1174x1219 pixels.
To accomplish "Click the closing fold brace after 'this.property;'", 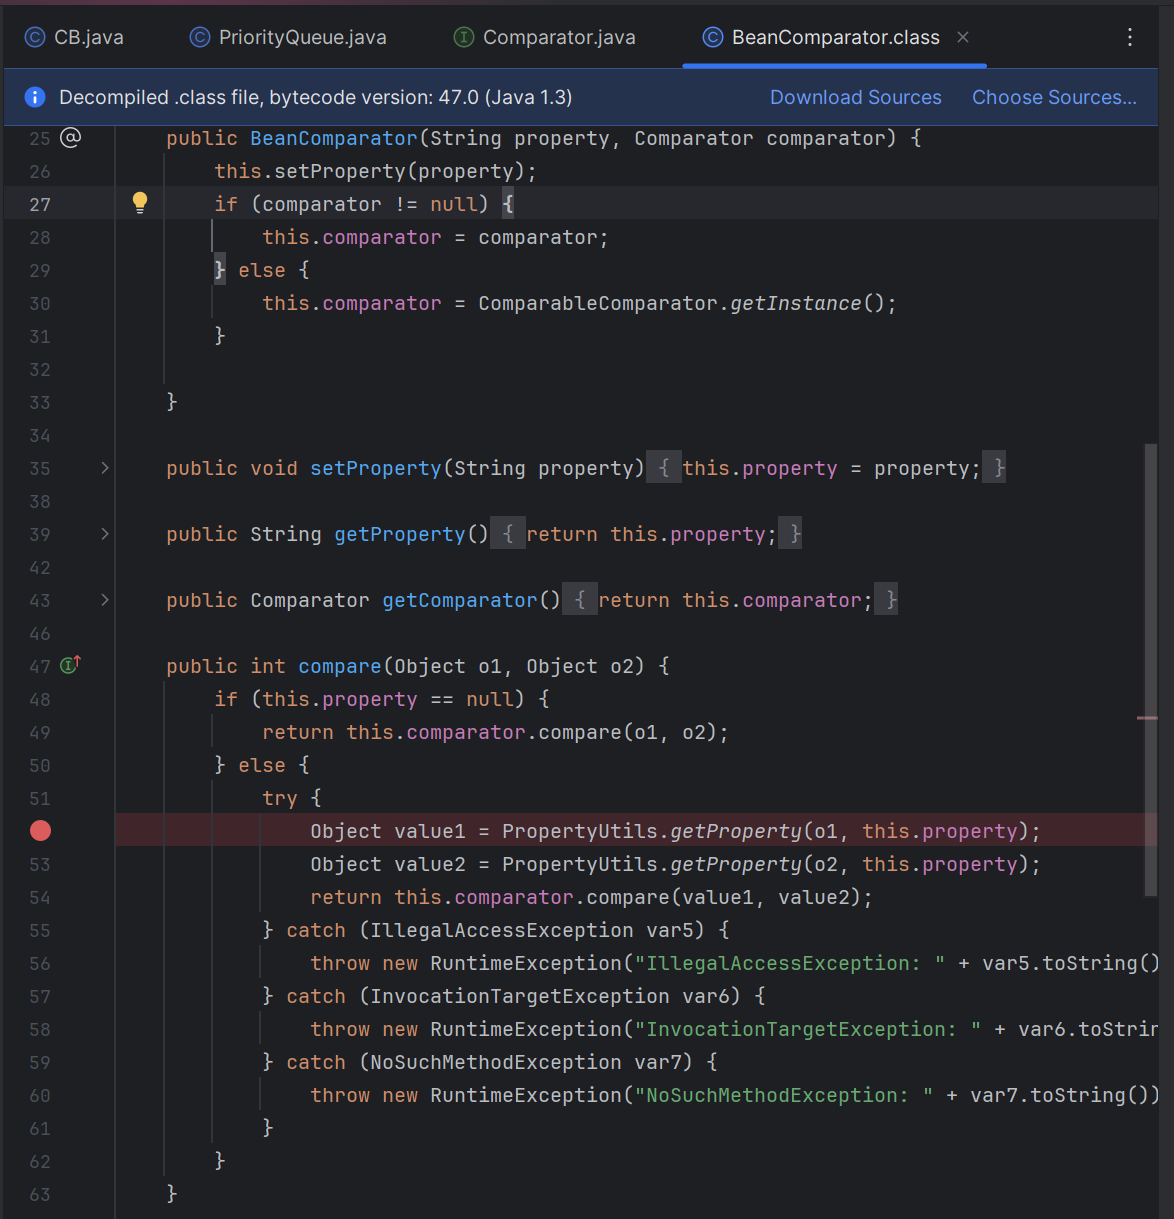I will [x=791, y=534].
